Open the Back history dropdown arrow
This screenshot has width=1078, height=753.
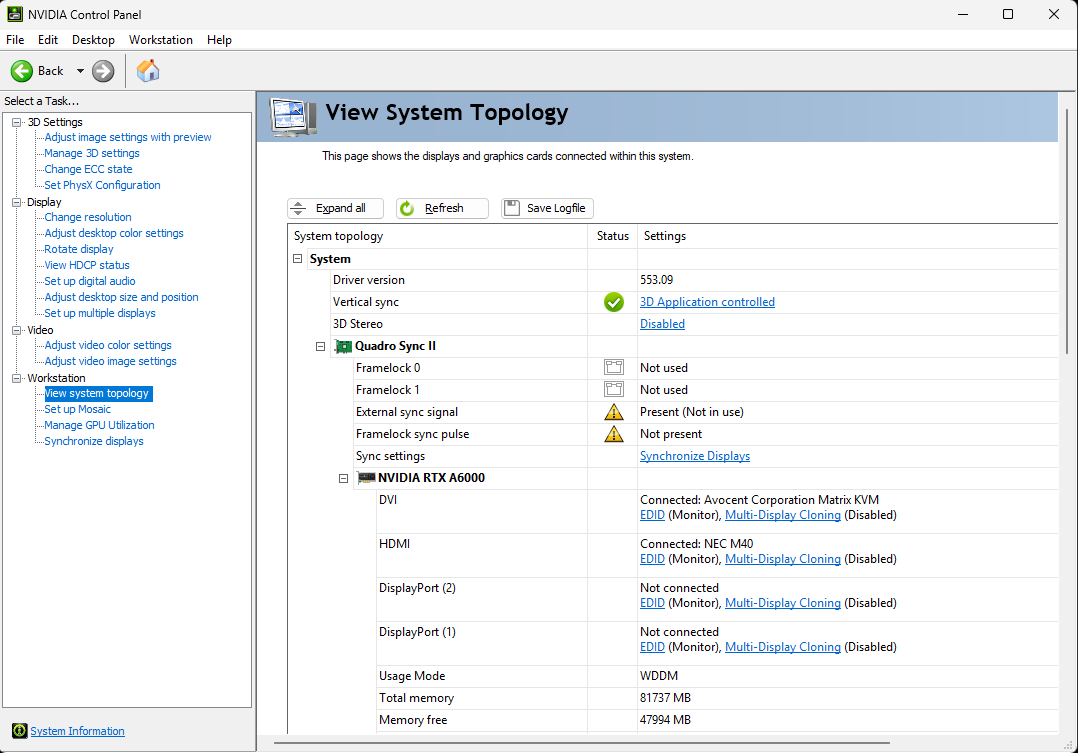point(80,71)
